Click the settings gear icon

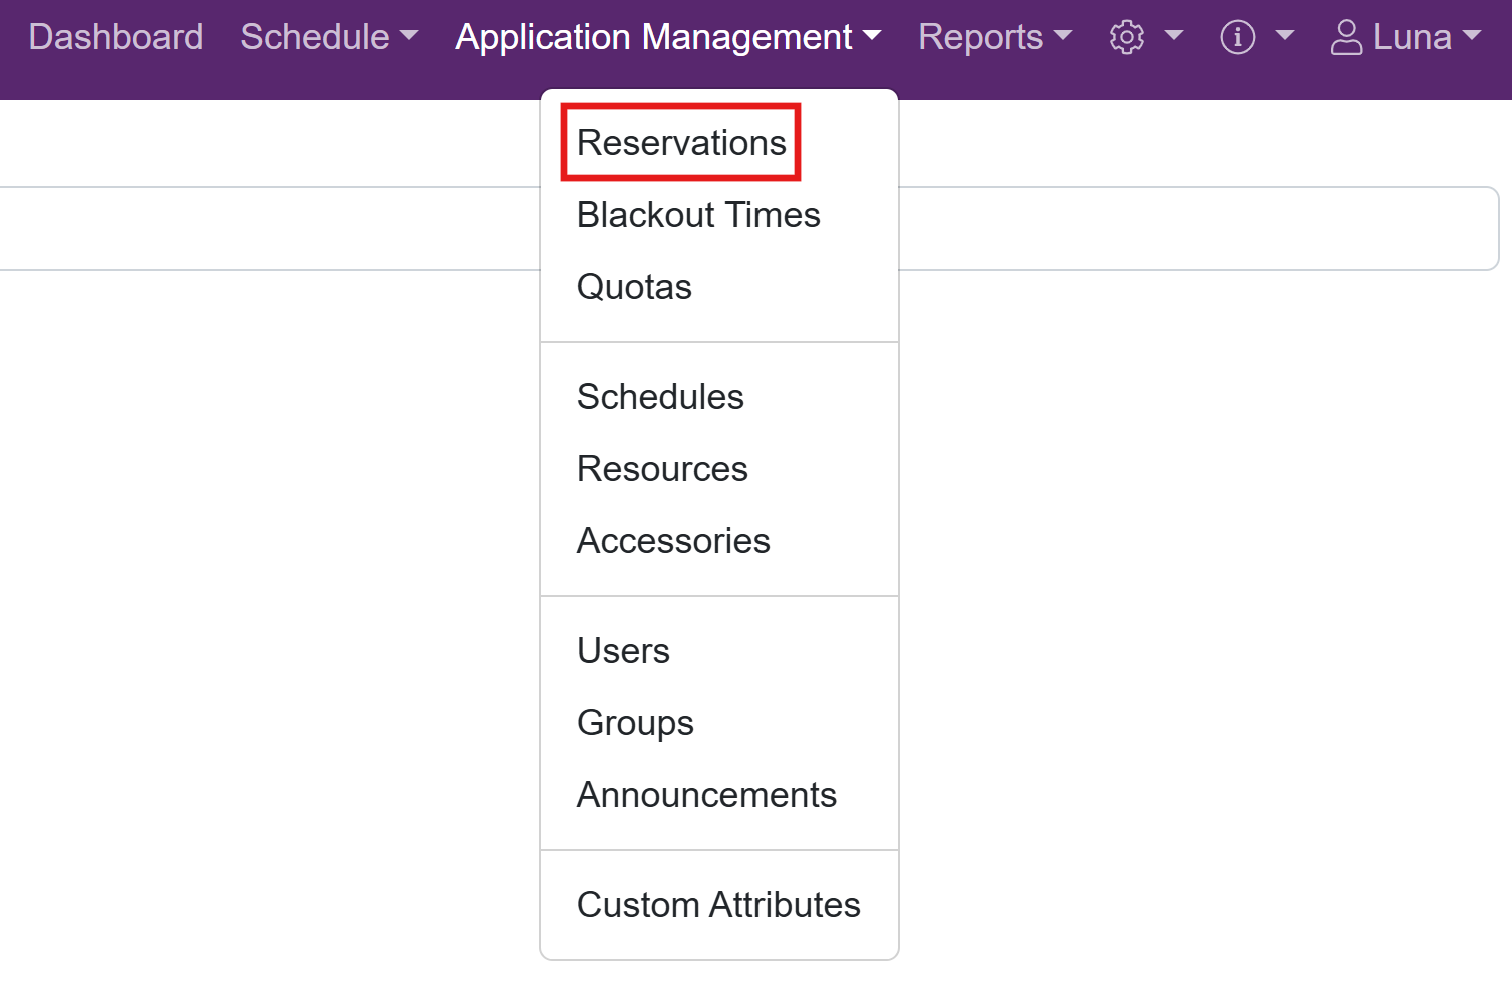coord(1126,38)
